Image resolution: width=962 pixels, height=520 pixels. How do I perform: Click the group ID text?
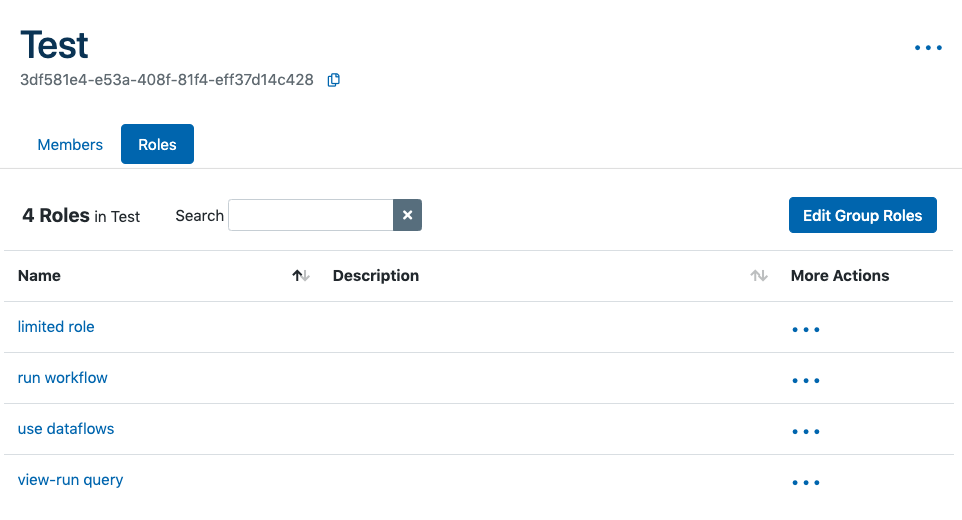click(x=167, y=80)
